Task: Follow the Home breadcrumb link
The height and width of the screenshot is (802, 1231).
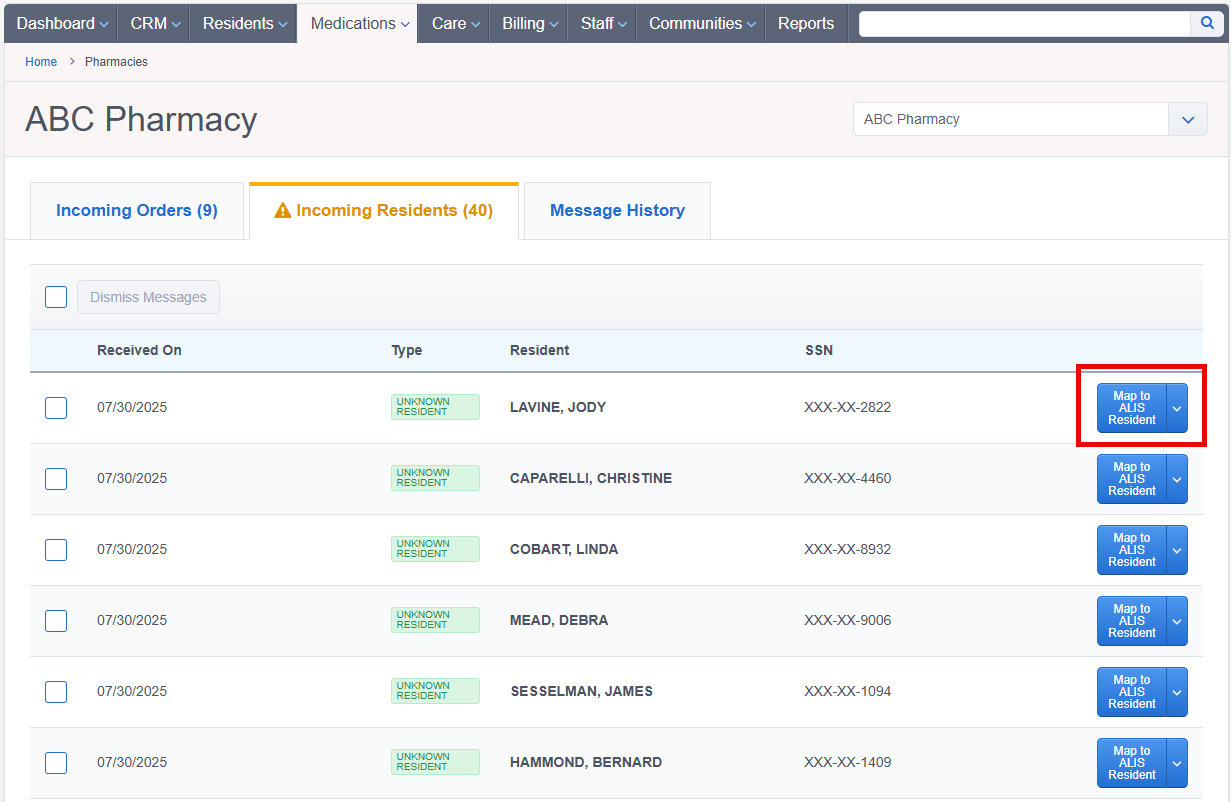Action: (41, 62)
